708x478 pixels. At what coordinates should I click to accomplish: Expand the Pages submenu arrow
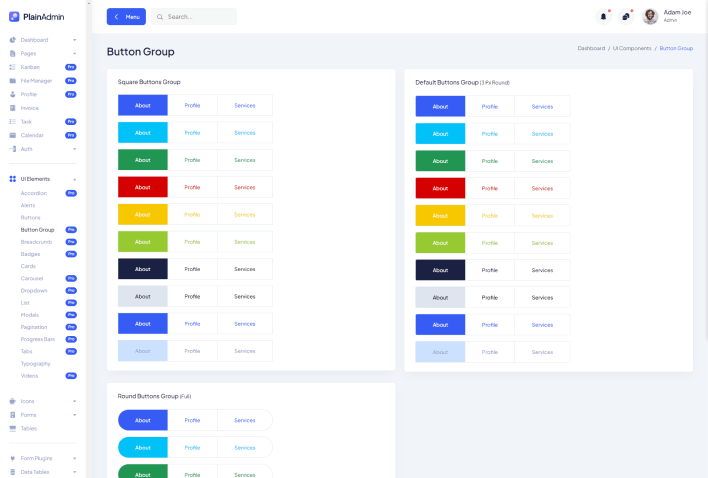75,53
